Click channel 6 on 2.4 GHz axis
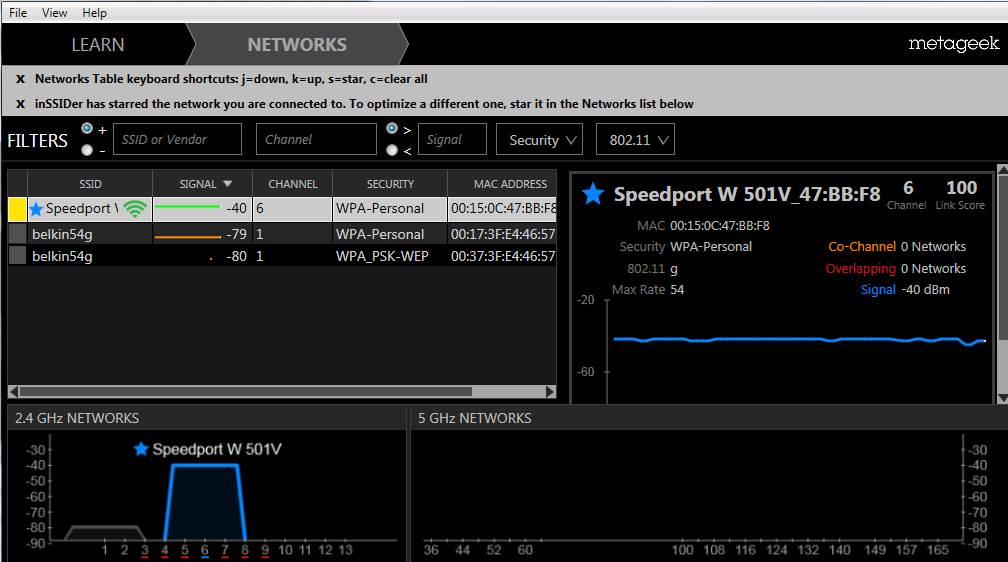 (x=204, y=550)
